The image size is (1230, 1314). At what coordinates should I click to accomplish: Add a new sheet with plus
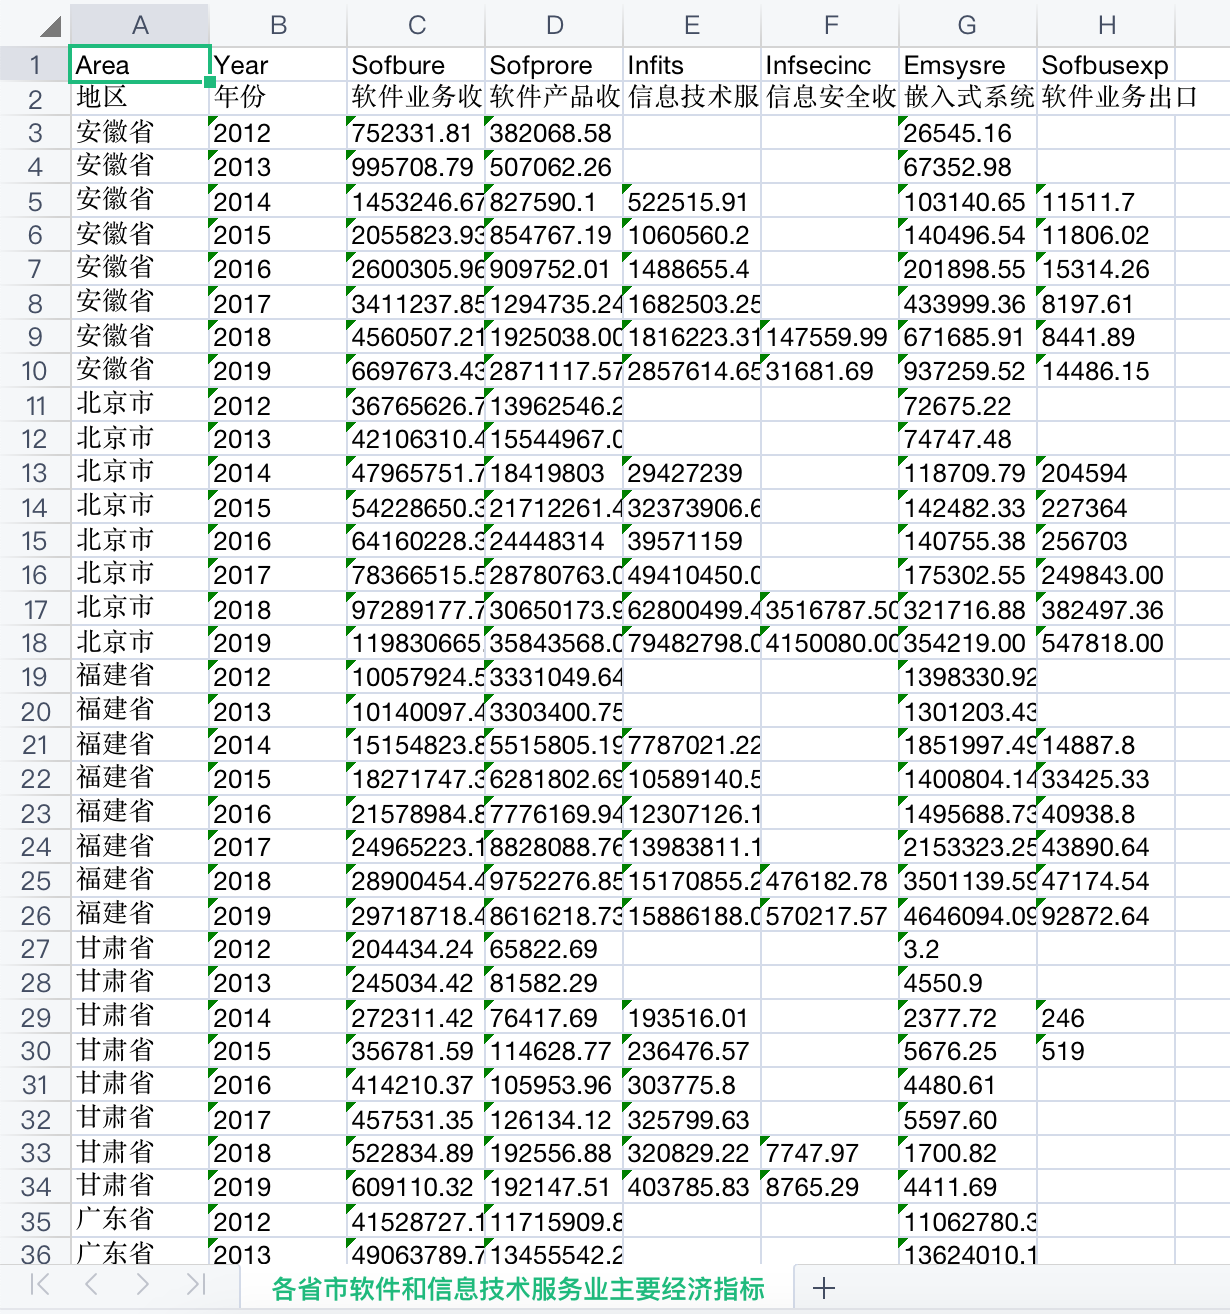point(824,1288)
